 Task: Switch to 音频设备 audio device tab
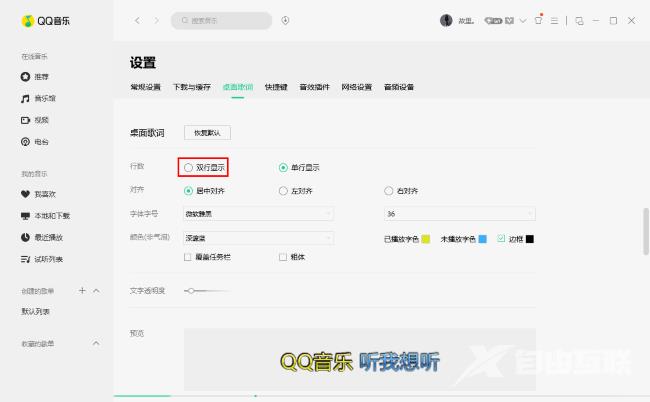(399, 87)
